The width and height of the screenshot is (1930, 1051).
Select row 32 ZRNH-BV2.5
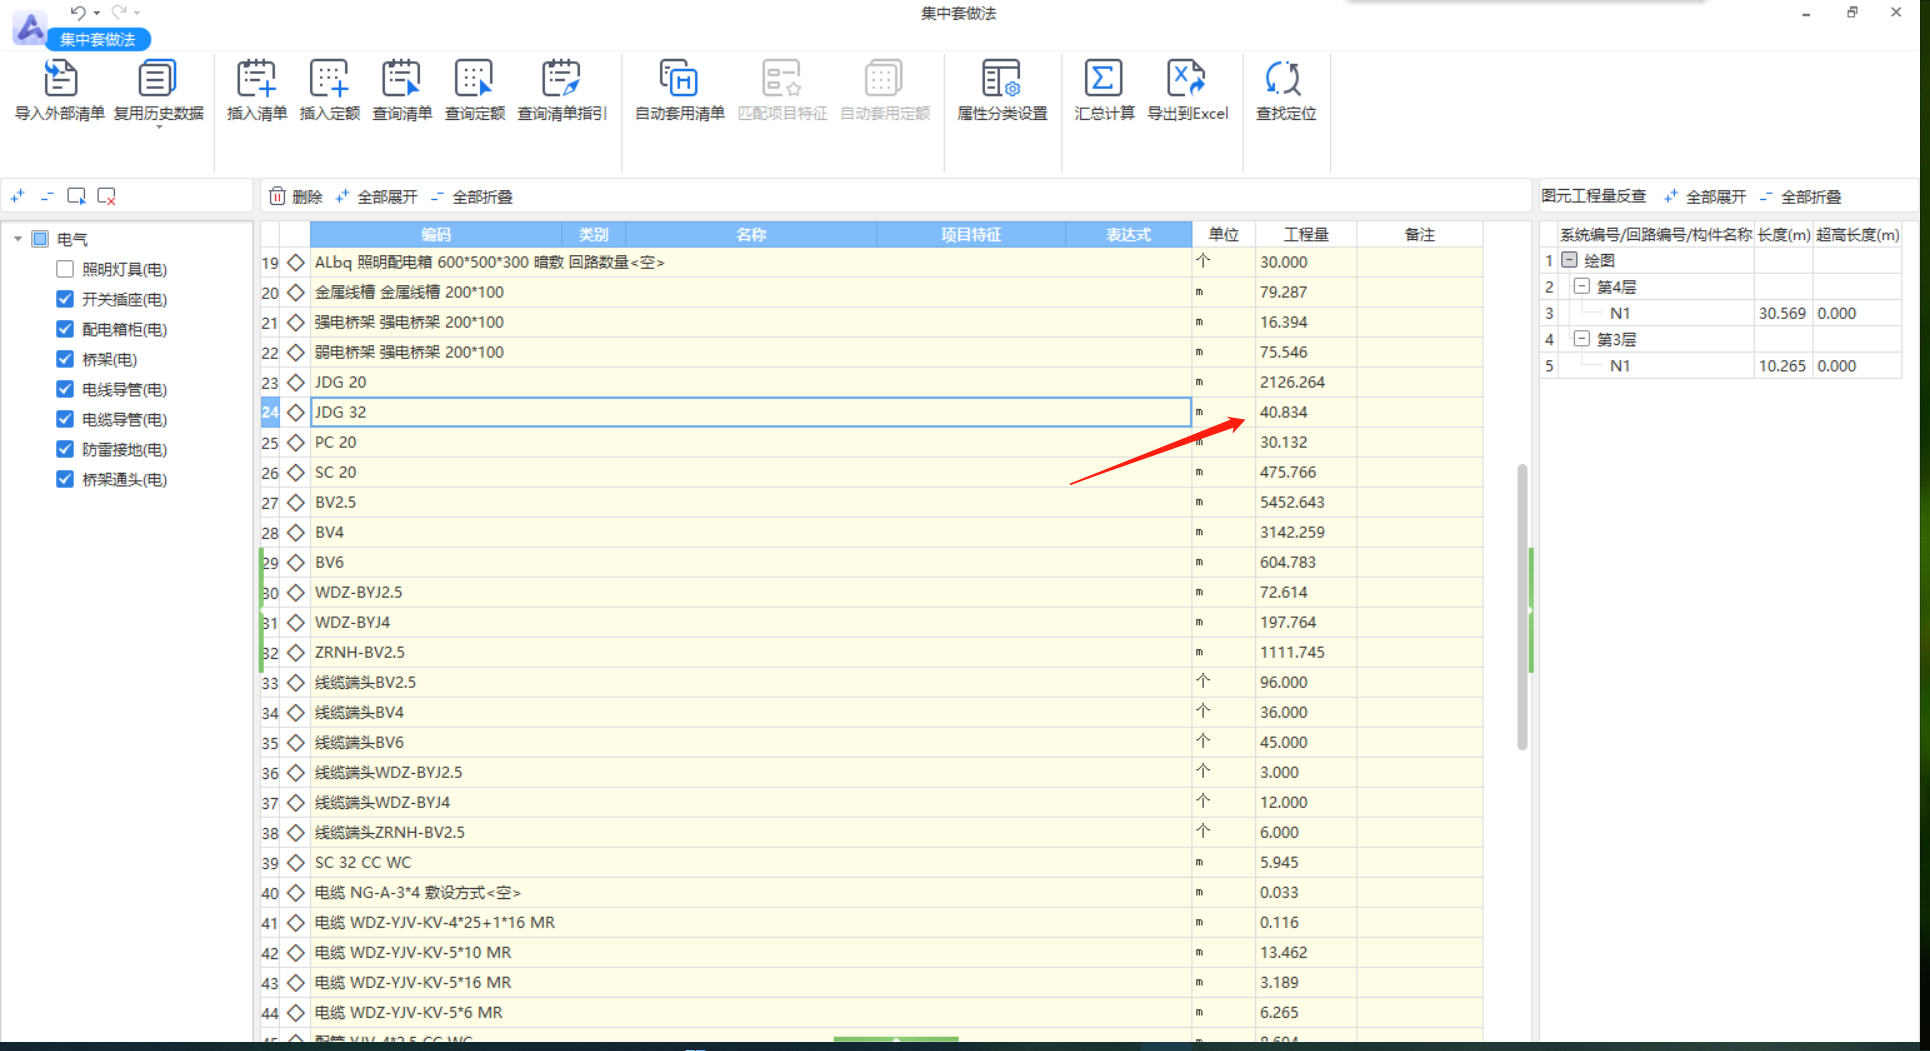pyautogui.click(x=751, y=652)
